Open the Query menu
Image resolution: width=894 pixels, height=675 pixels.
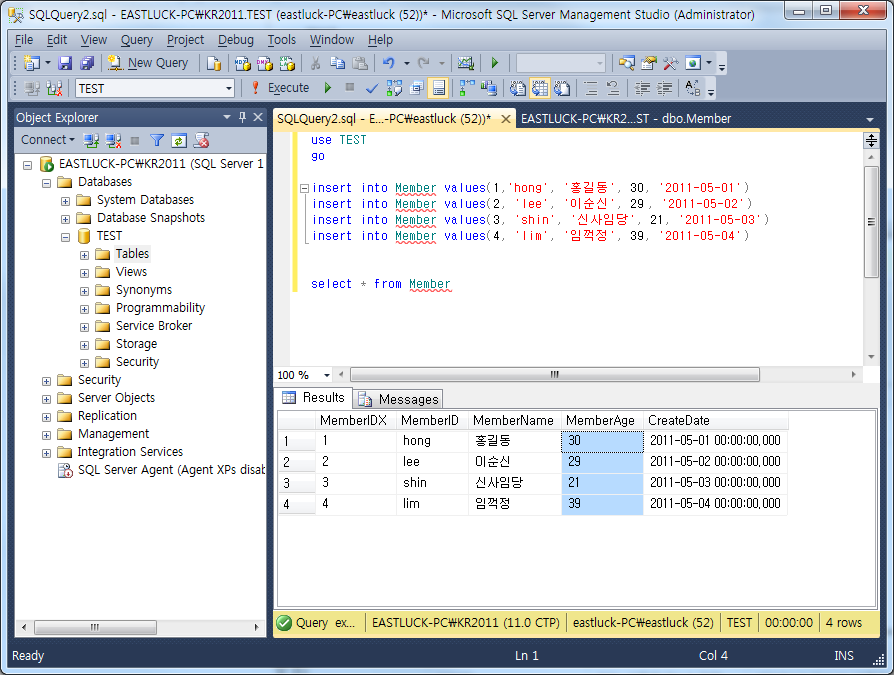pos(137,40)
